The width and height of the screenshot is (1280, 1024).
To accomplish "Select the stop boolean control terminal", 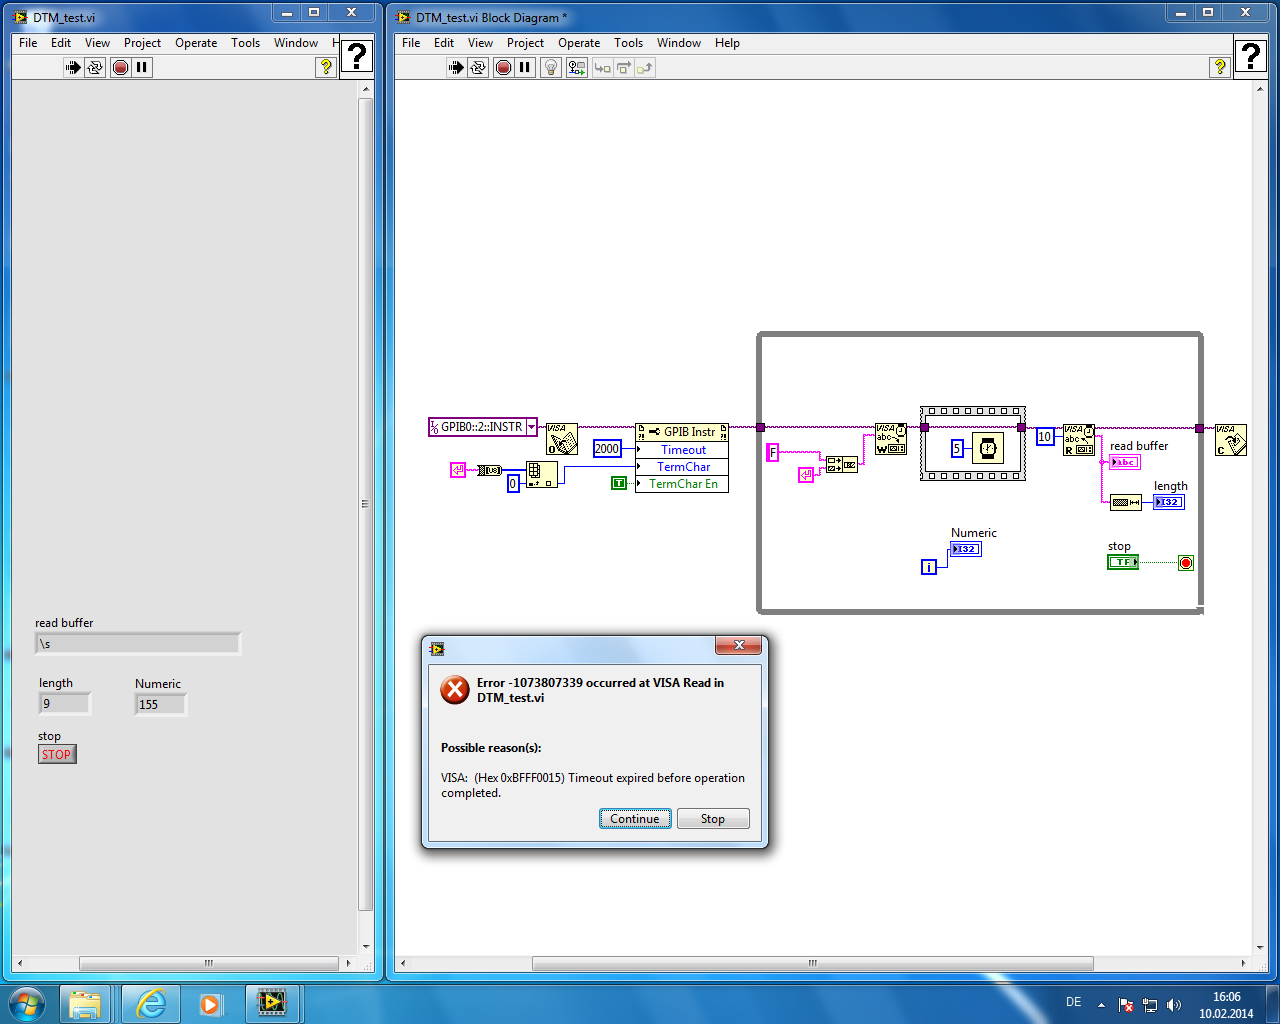I will point(1123,562).
